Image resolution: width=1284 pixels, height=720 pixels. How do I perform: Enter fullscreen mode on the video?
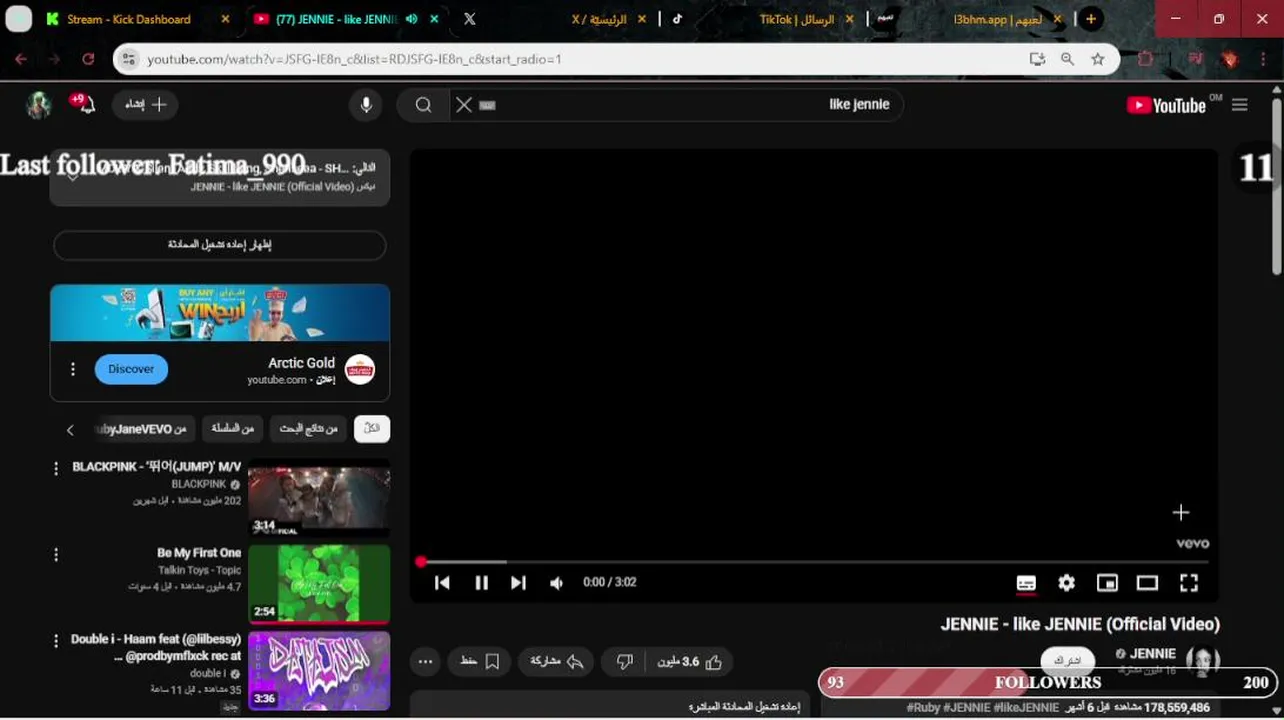pyautogui.click(x=1189, y=583)
